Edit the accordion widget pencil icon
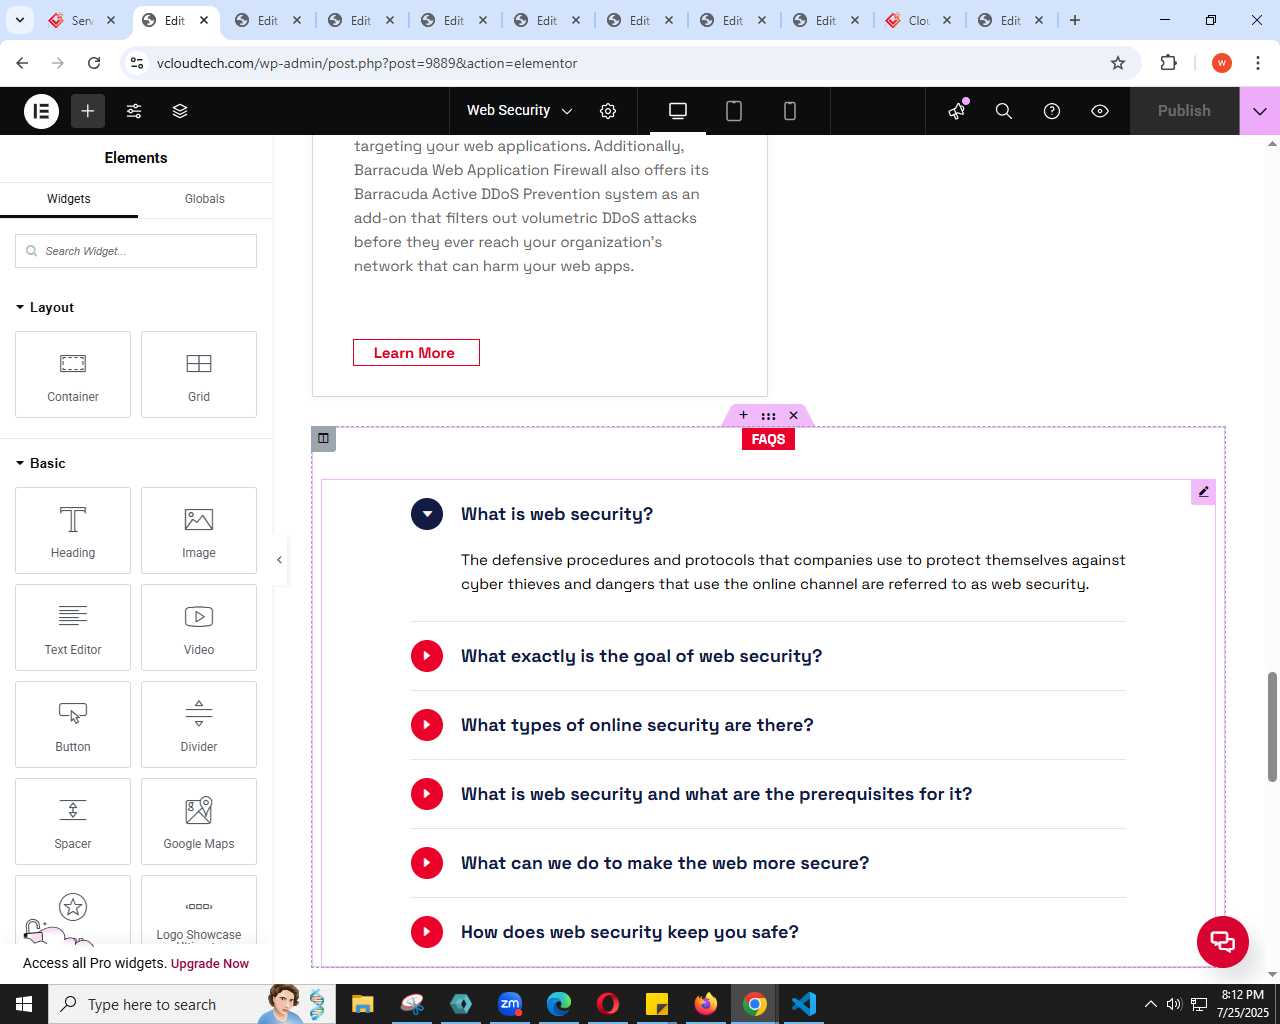 click(x=1204, y=492)
